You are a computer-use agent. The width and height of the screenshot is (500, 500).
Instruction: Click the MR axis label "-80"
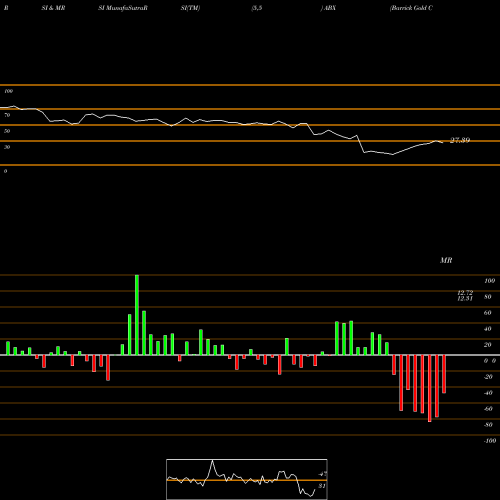(x=488, y=425)
